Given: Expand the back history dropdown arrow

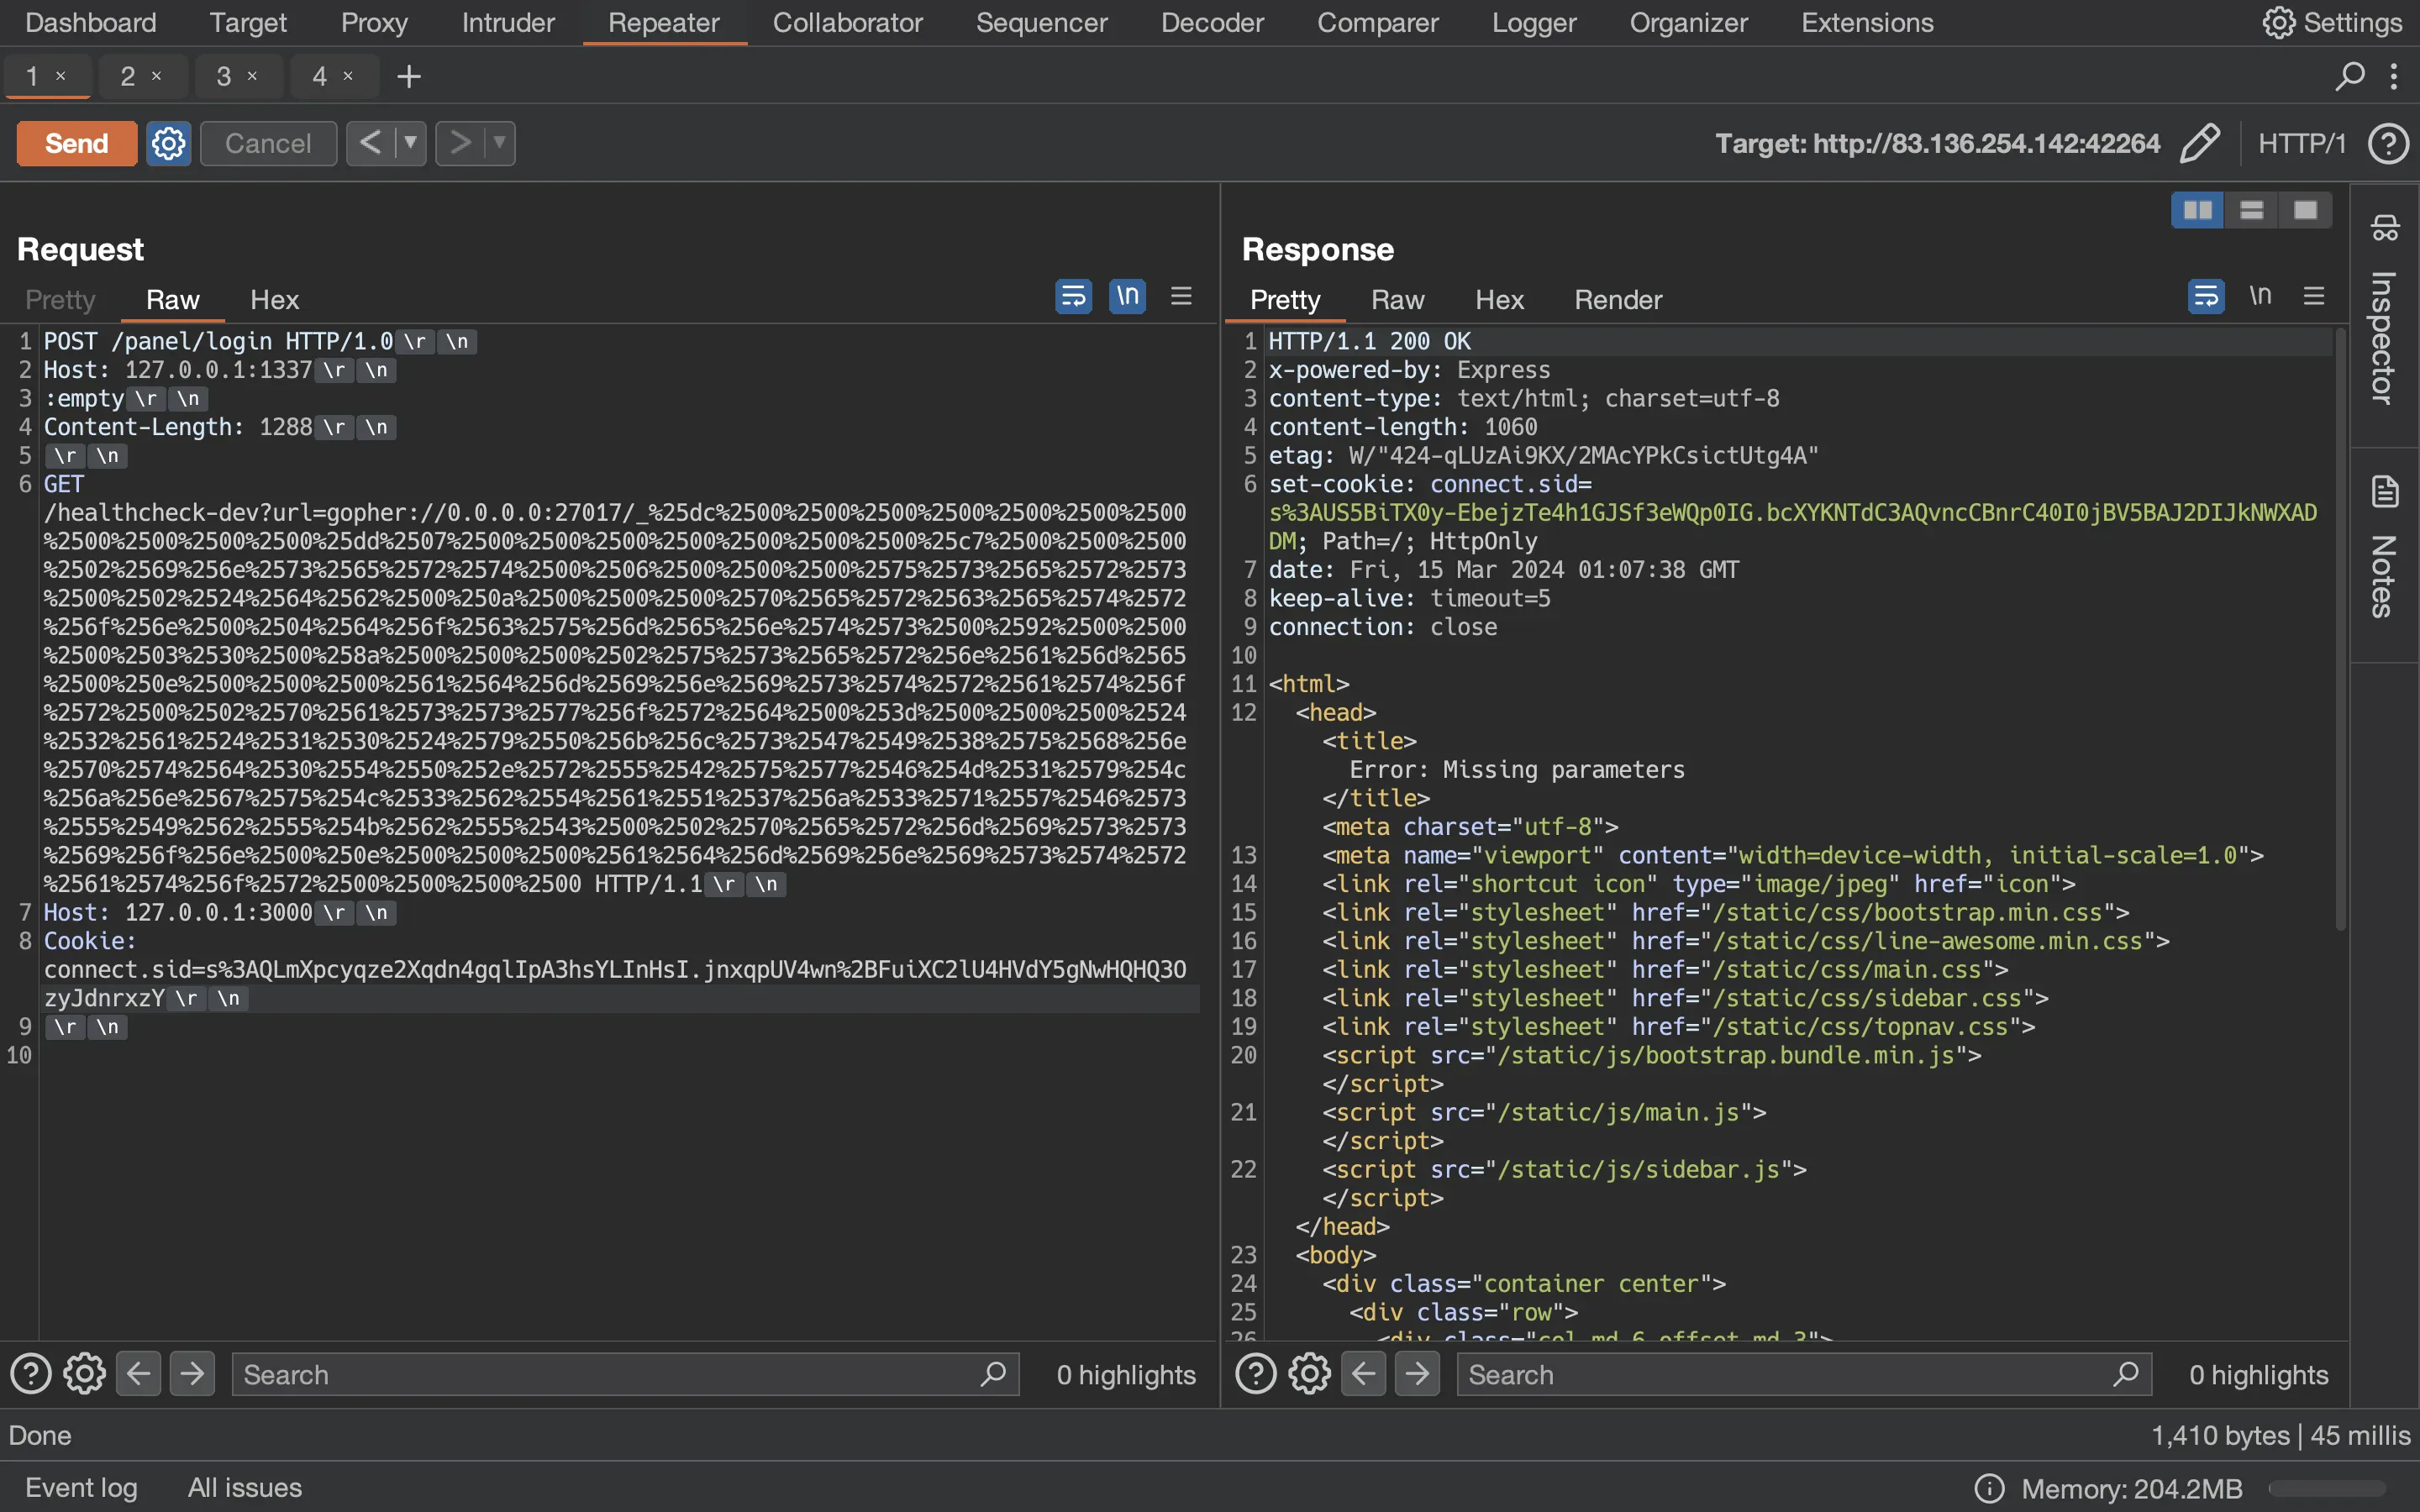Looking at the screenshot, I should click(x=410, y=143).
